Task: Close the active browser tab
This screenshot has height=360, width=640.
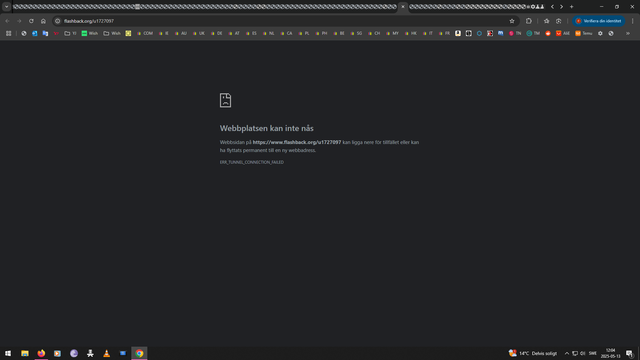Action: pos(403,7)
